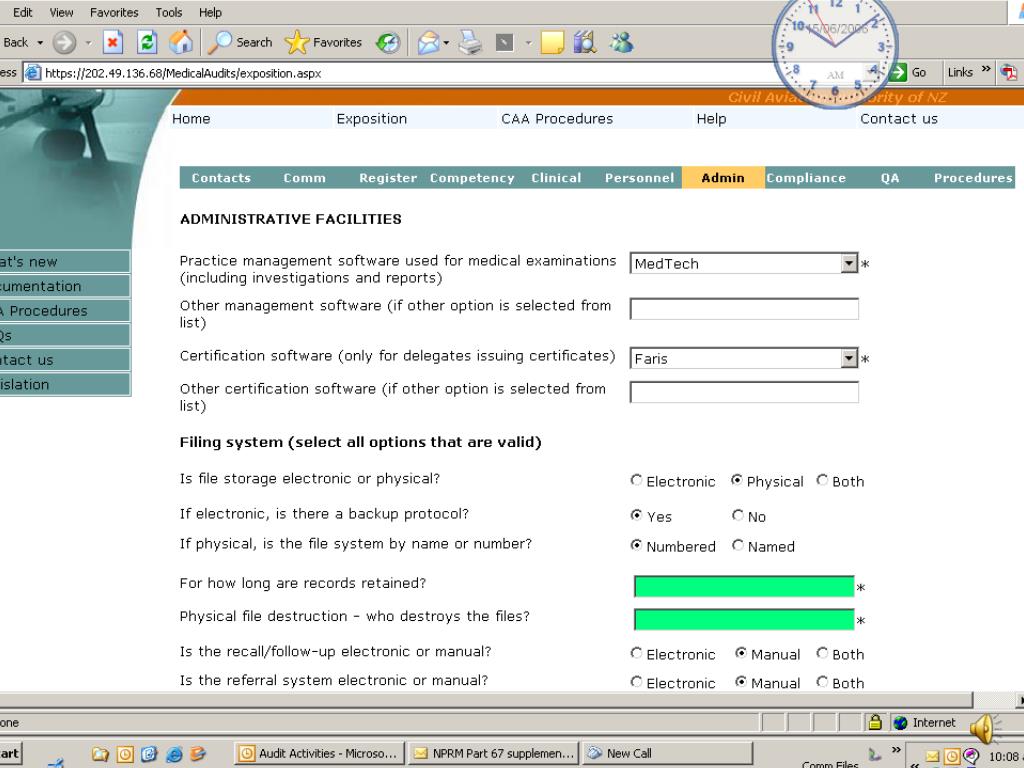Image resolution: width=1024 pixels, height=768 pixels.
Task: Click the Internet zone globe icon
Action: [901, 723]
